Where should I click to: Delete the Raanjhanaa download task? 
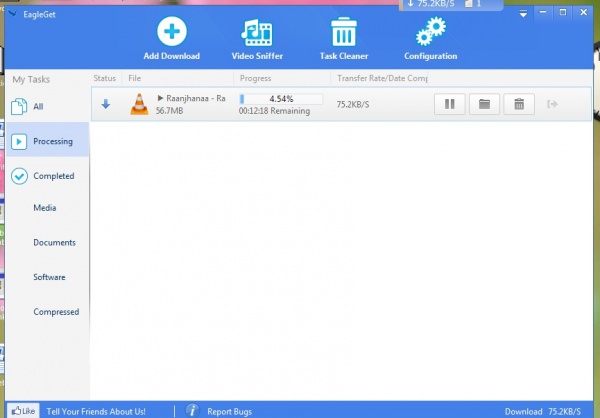(x=519, y=104)
